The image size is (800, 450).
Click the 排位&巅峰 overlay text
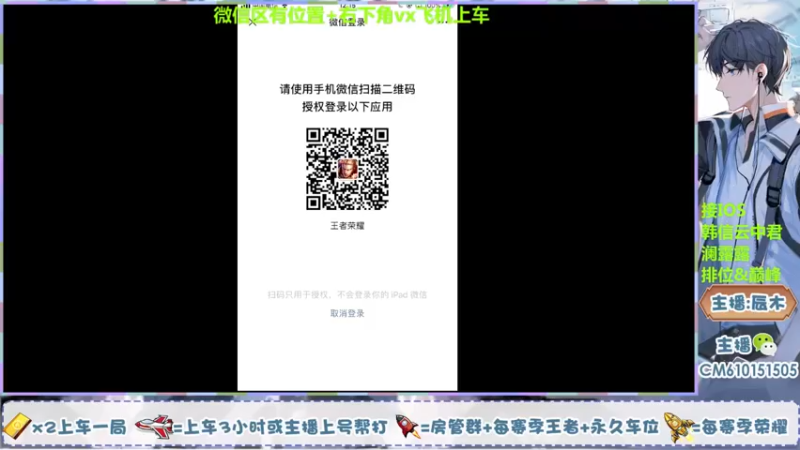[741, 276]
